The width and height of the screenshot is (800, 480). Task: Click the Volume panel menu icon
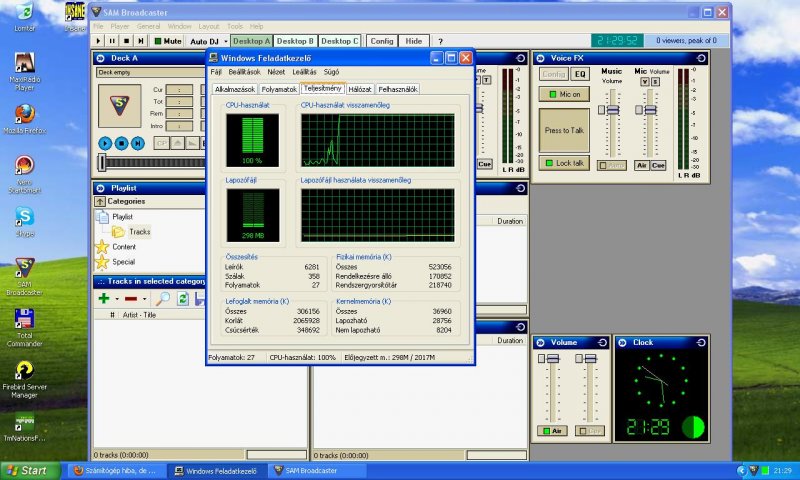point(540,343)
